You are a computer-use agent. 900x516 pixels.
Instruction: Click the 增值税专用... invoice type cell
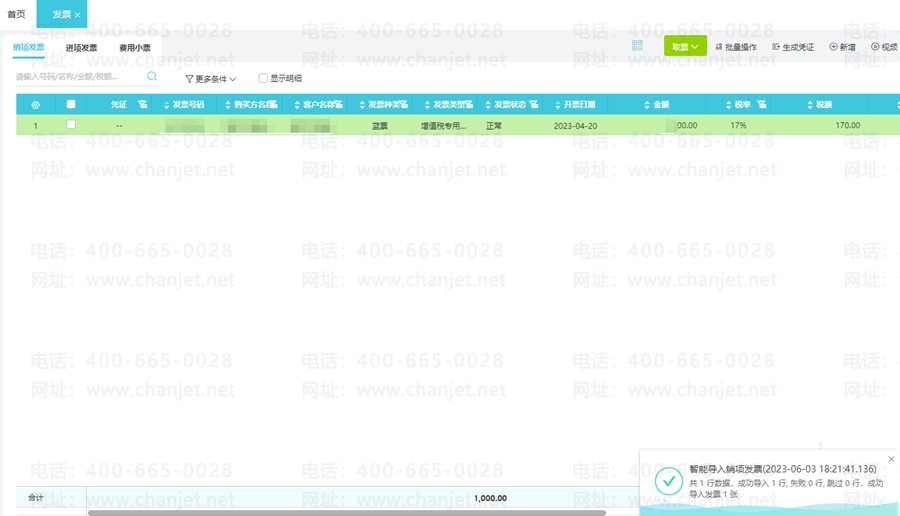443,126
